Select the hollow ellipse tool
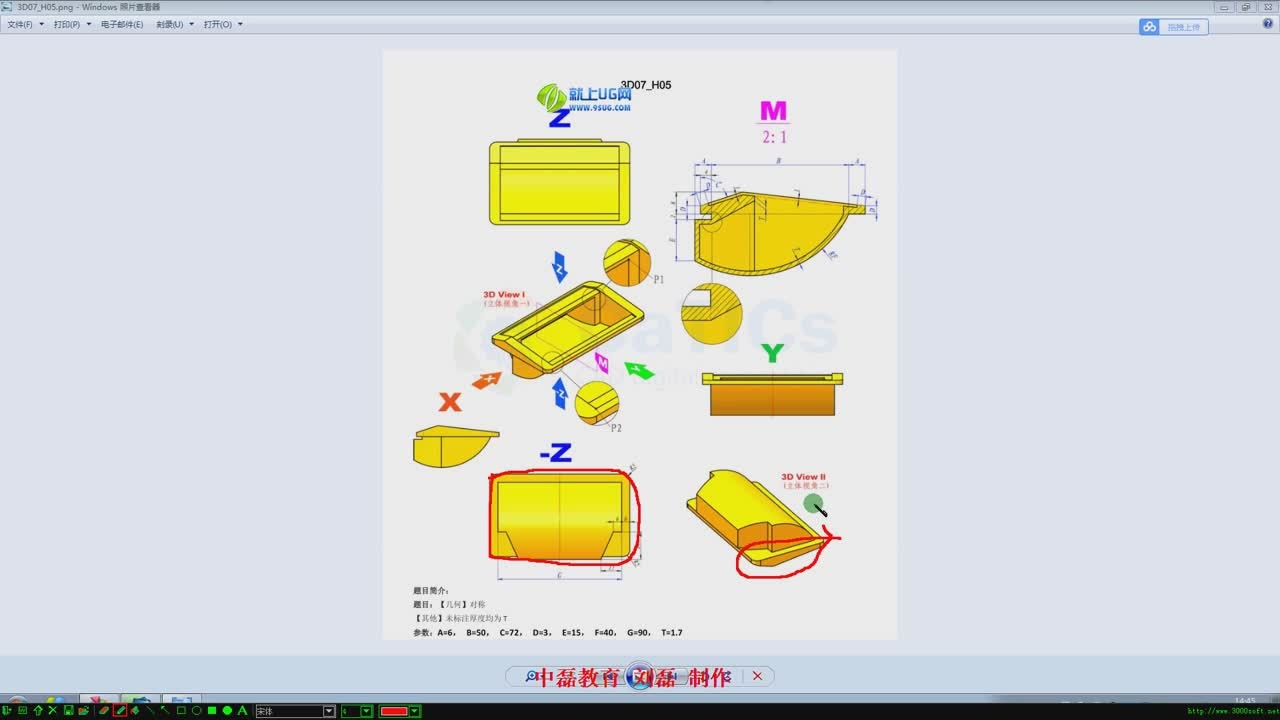1280x720 pixels. [196, 711]
